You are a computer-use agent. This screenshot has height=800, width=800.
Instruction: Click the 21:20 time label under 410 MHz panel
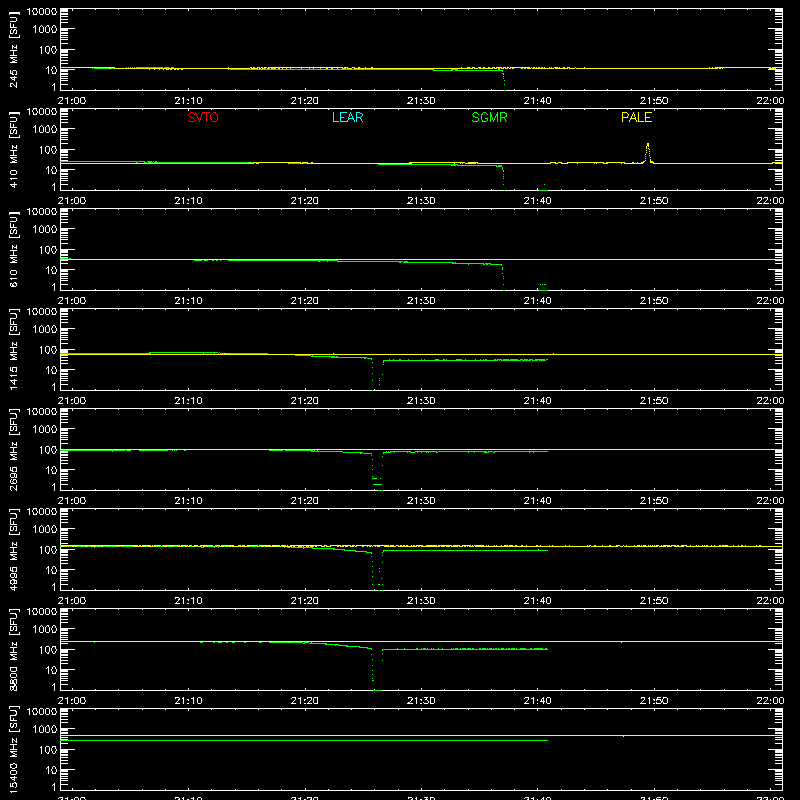point(305,201)
